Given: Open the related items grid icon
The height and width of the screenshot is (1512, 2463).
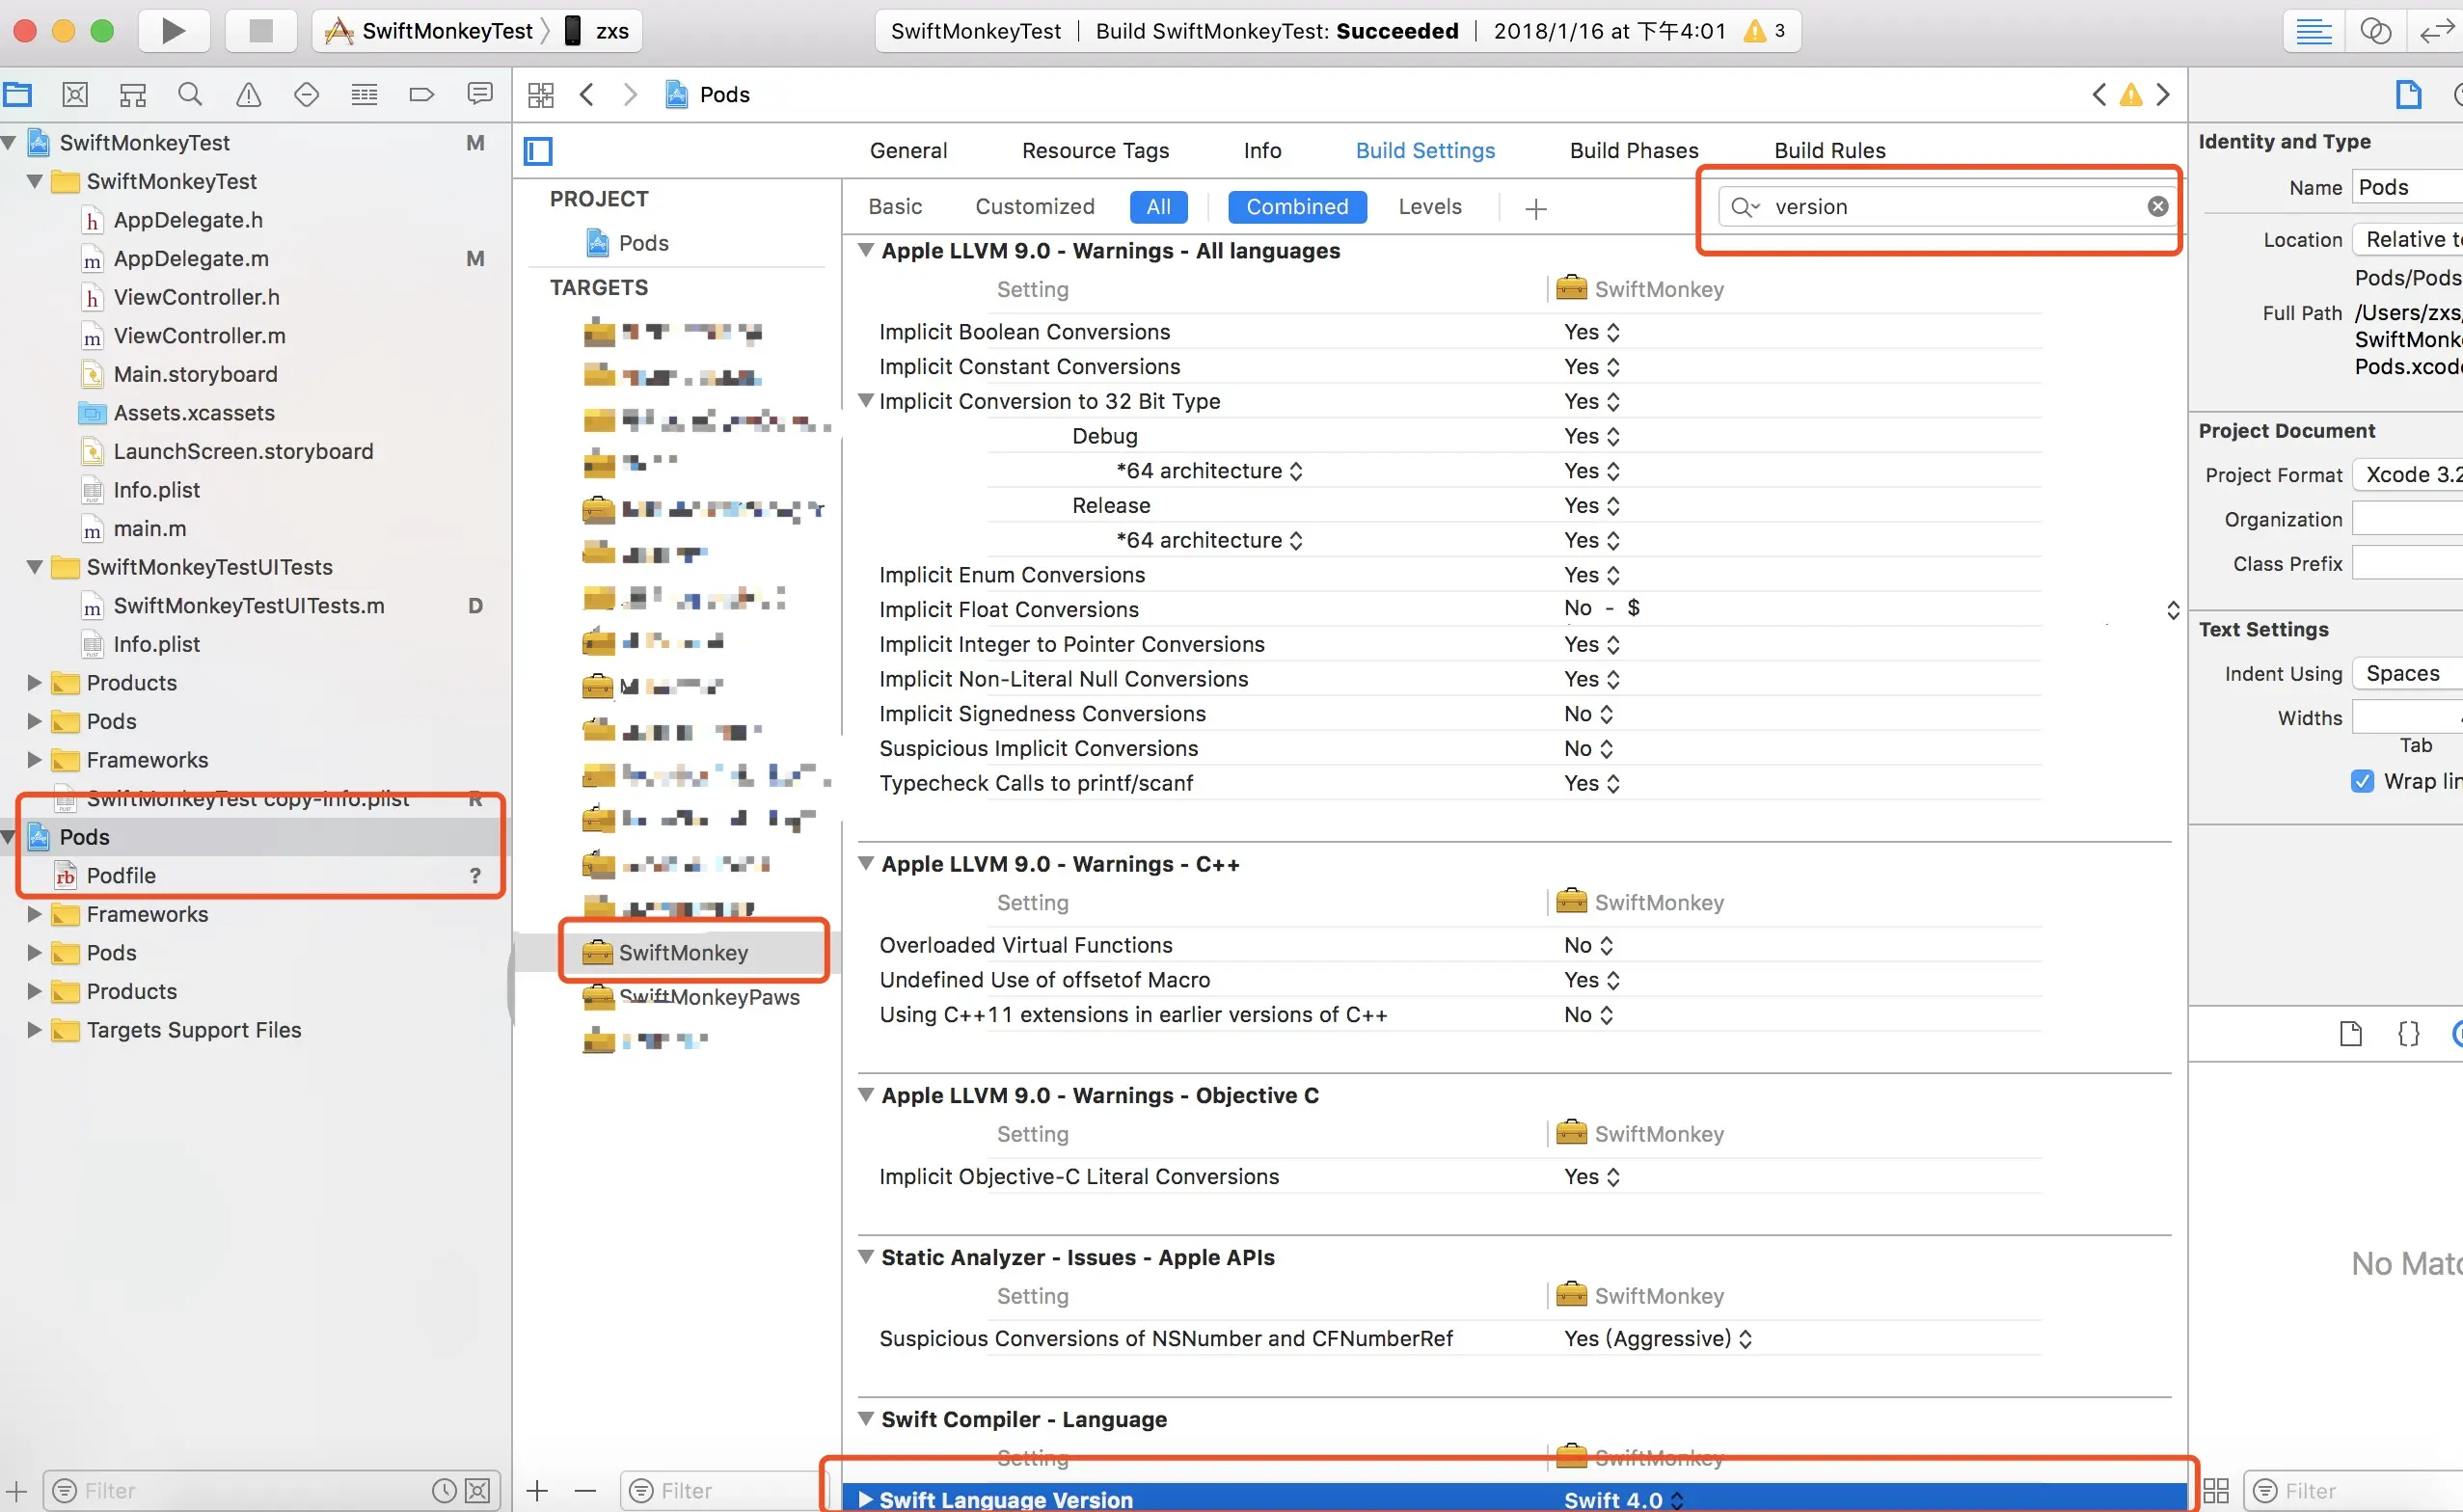Looking at the screenshot, I should click(541, 95).
